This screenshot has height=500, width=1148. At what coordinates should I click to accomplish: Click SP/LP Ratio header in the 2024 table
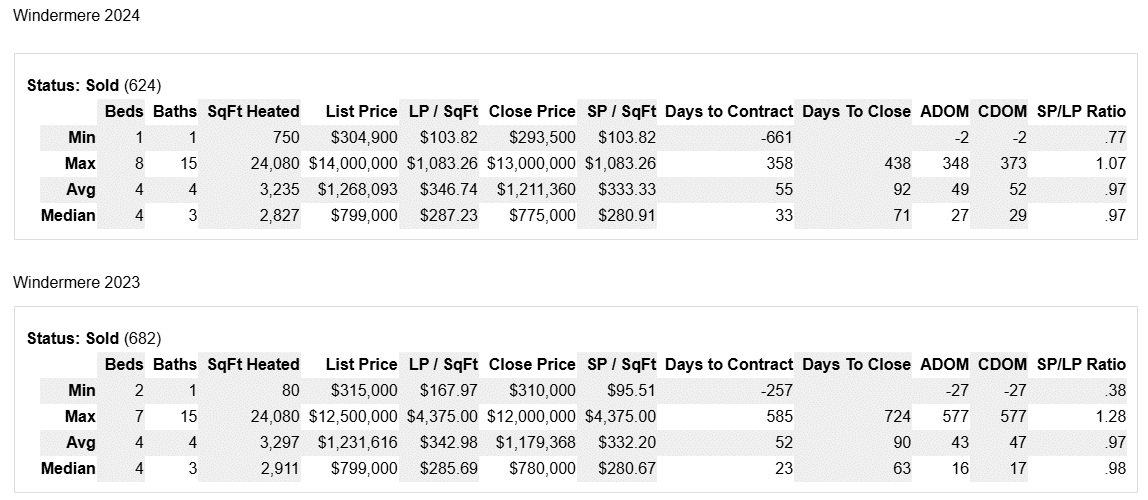point(1082,111)
